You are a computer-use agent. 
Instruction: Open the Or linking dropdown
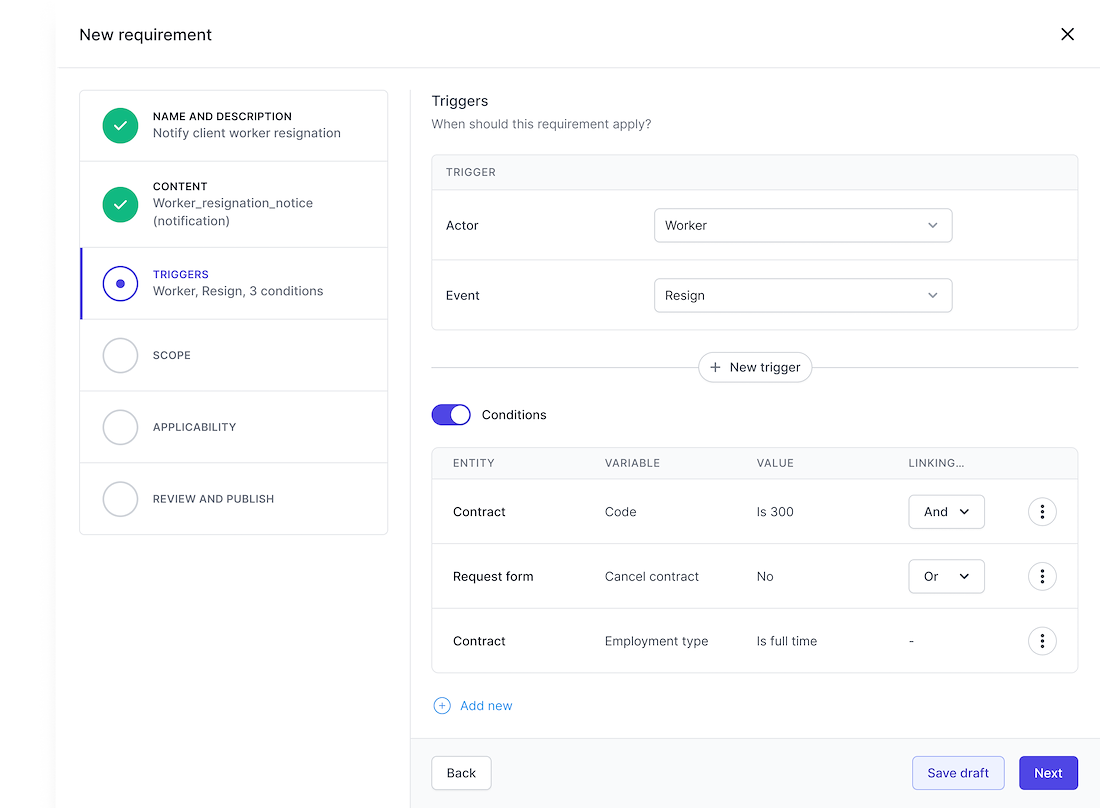[946, 576]
